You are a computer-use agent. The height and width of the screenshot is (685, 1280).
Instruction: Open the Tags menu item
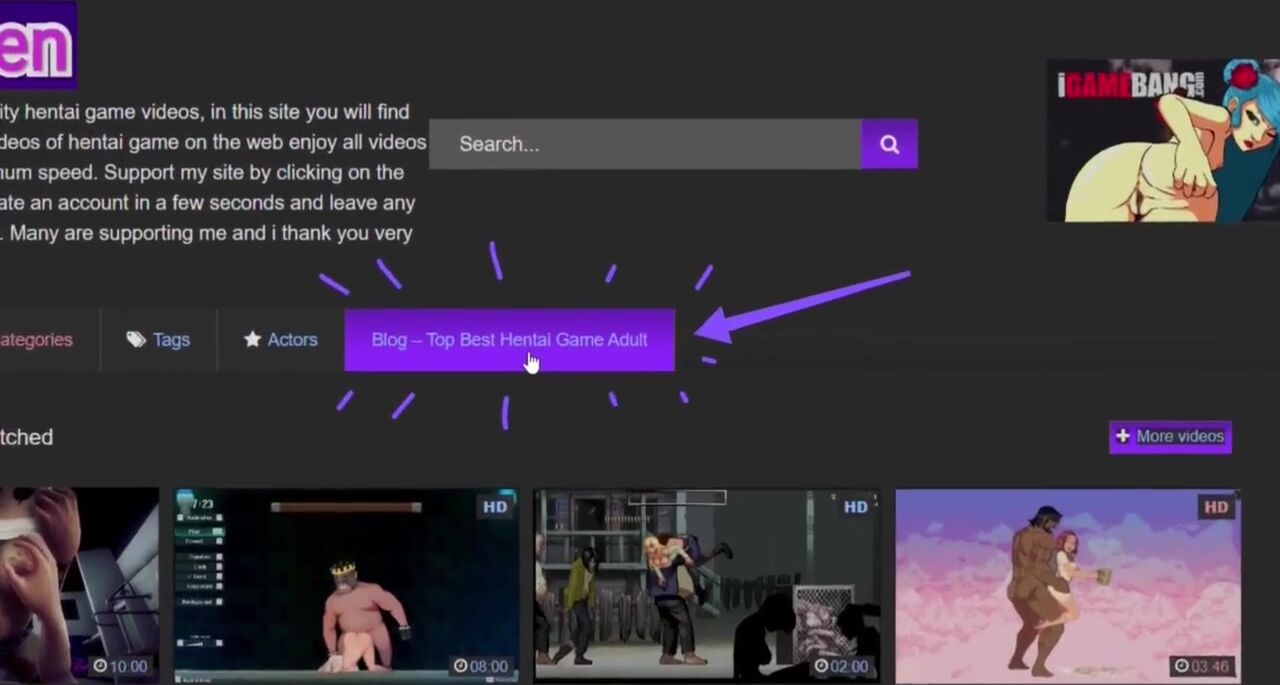[171, 340]
